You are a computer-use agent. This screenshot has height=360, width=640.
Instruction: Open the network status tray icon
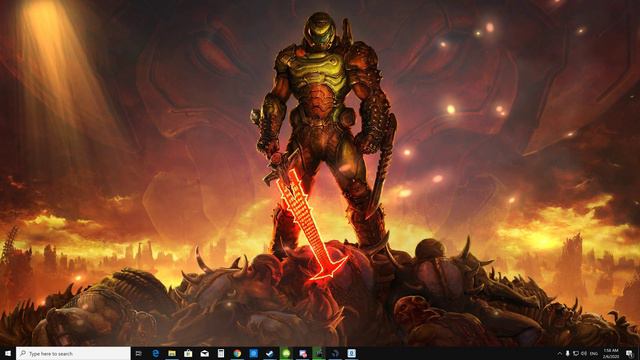[x=576, y=353]
